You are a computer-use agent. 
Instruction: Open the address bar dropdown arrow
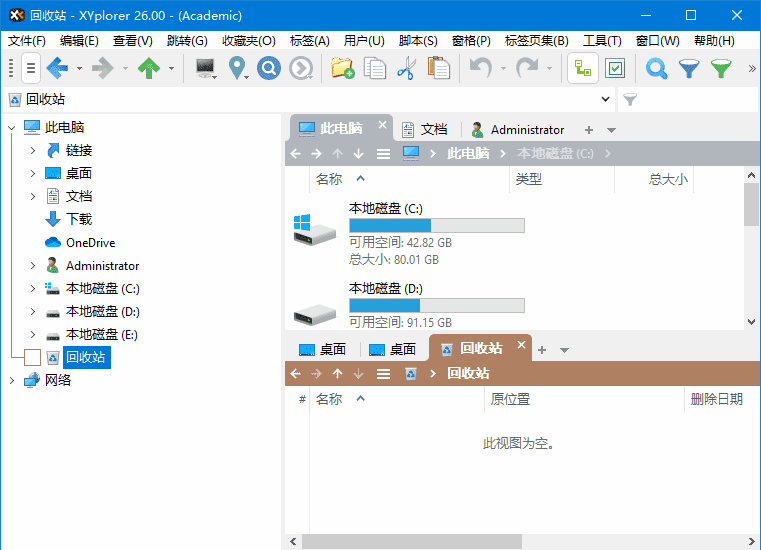(x=605, y=100)
